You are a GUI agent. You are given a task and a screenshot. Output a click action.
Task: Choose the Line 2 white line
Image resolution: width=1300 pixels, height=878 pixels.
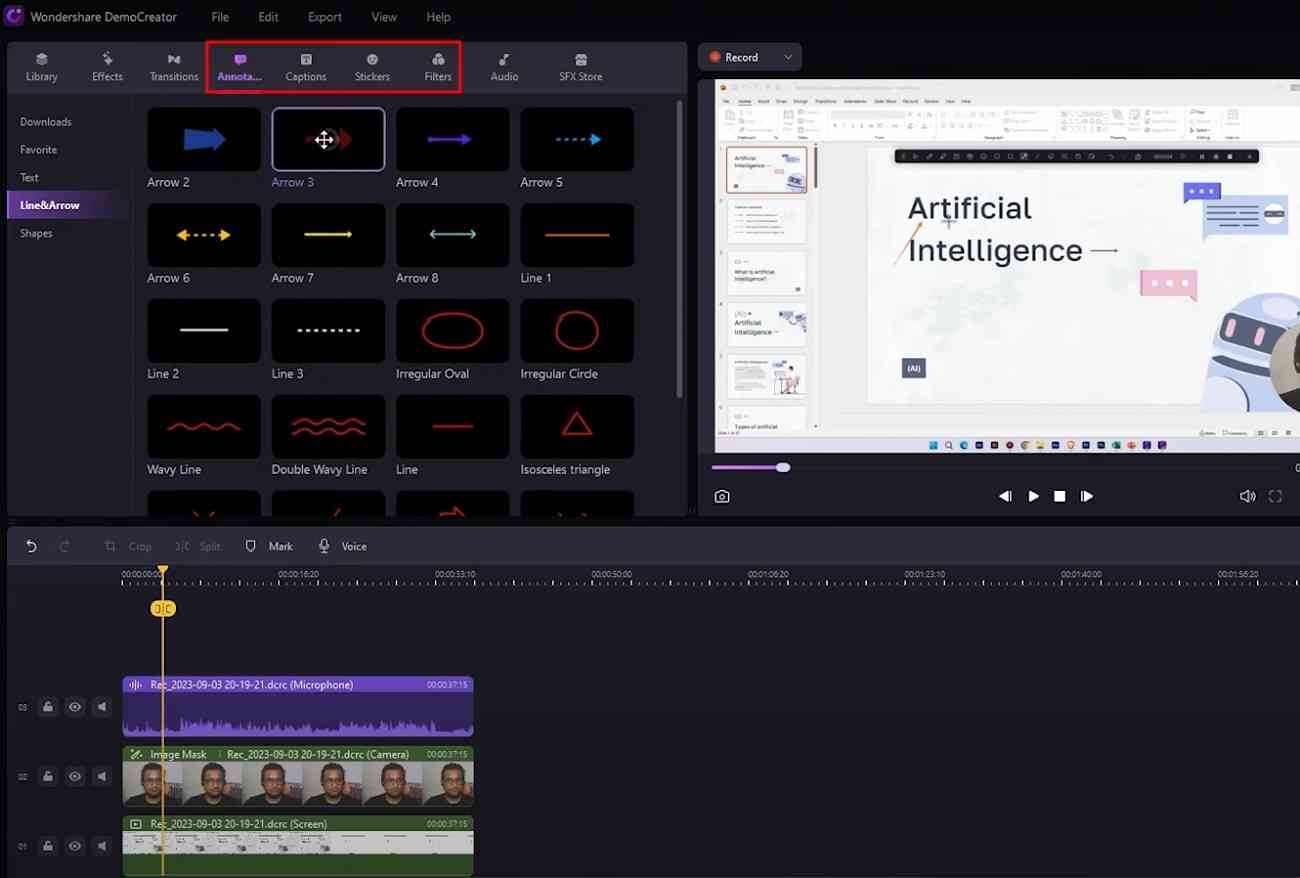click(204, 330)
